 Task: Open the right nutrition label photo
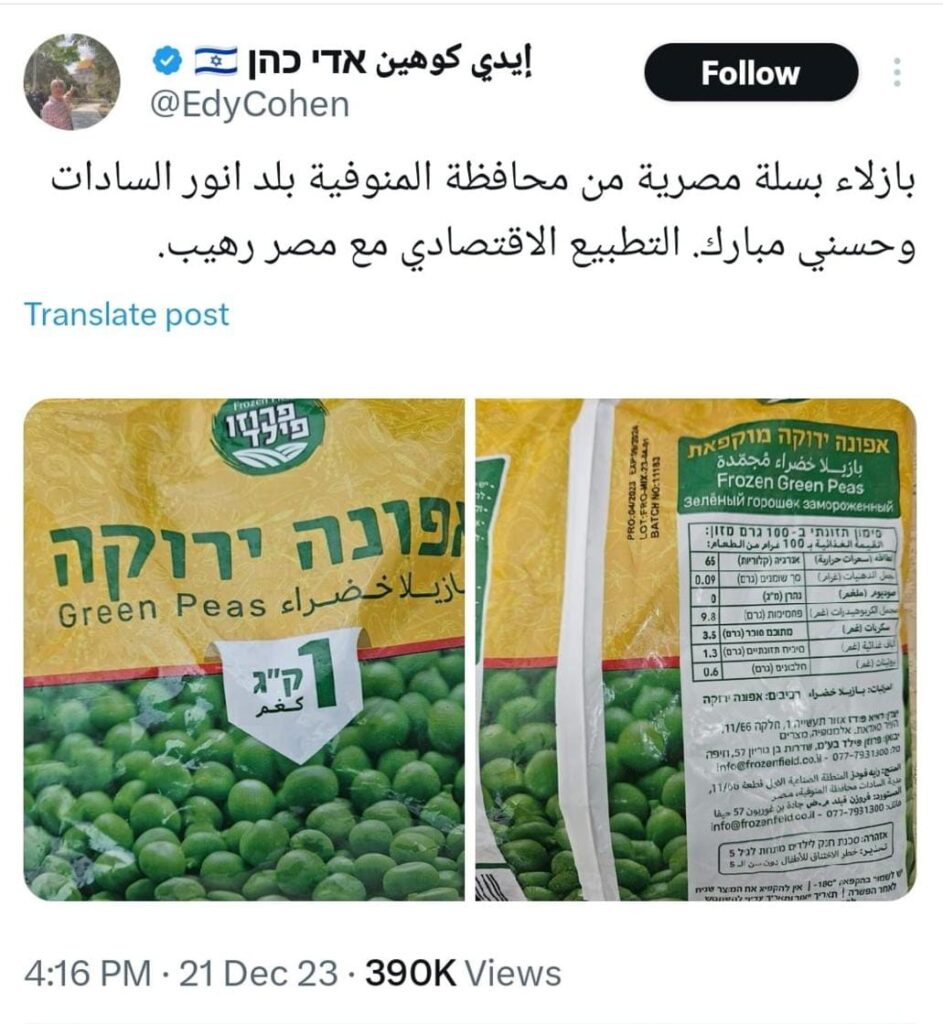pyautogui.click(x=696, y=650)
